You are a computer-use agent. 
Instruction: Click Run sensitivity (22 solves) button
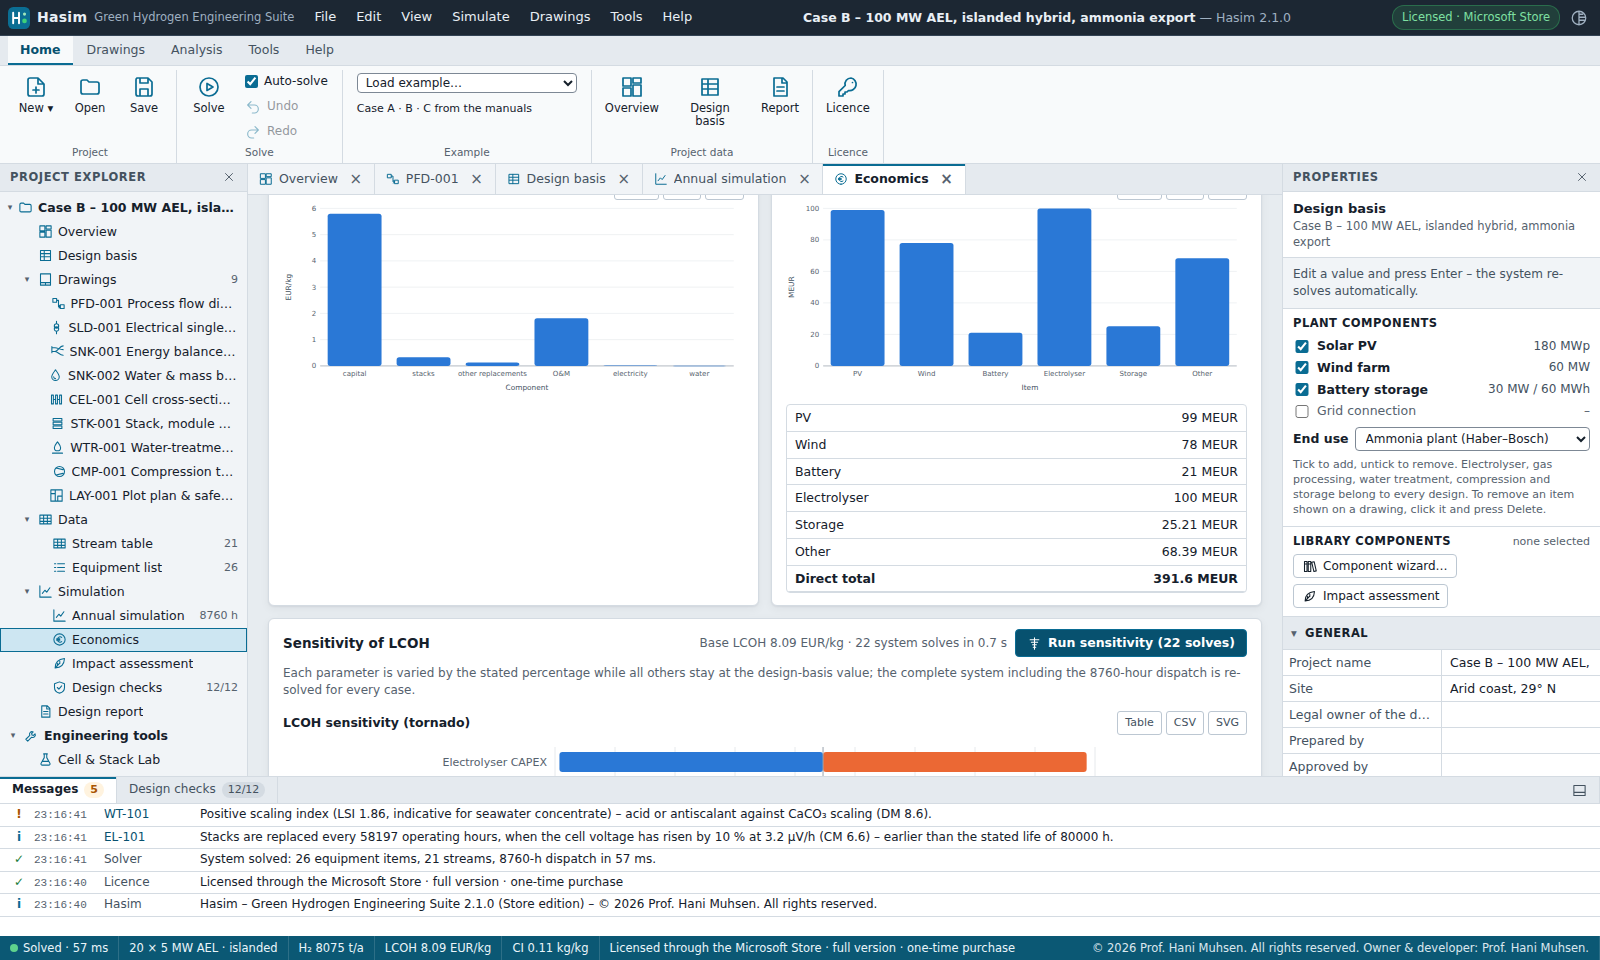[x=1131, y=643]
